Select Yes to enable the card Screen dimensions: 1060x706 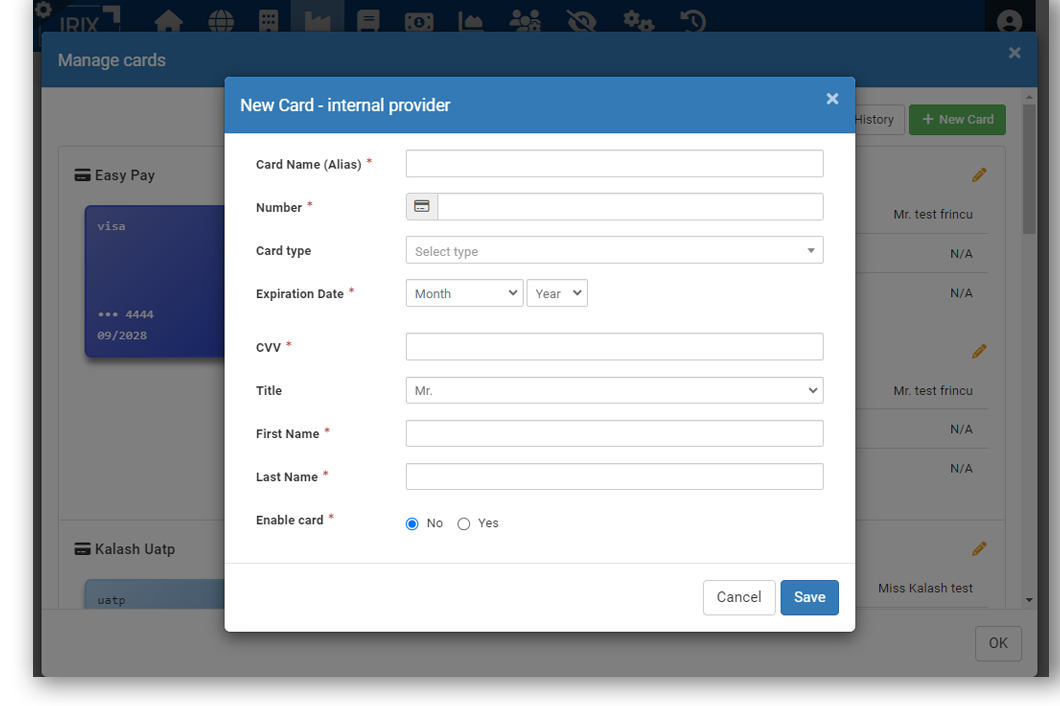(x=464, y=523)
